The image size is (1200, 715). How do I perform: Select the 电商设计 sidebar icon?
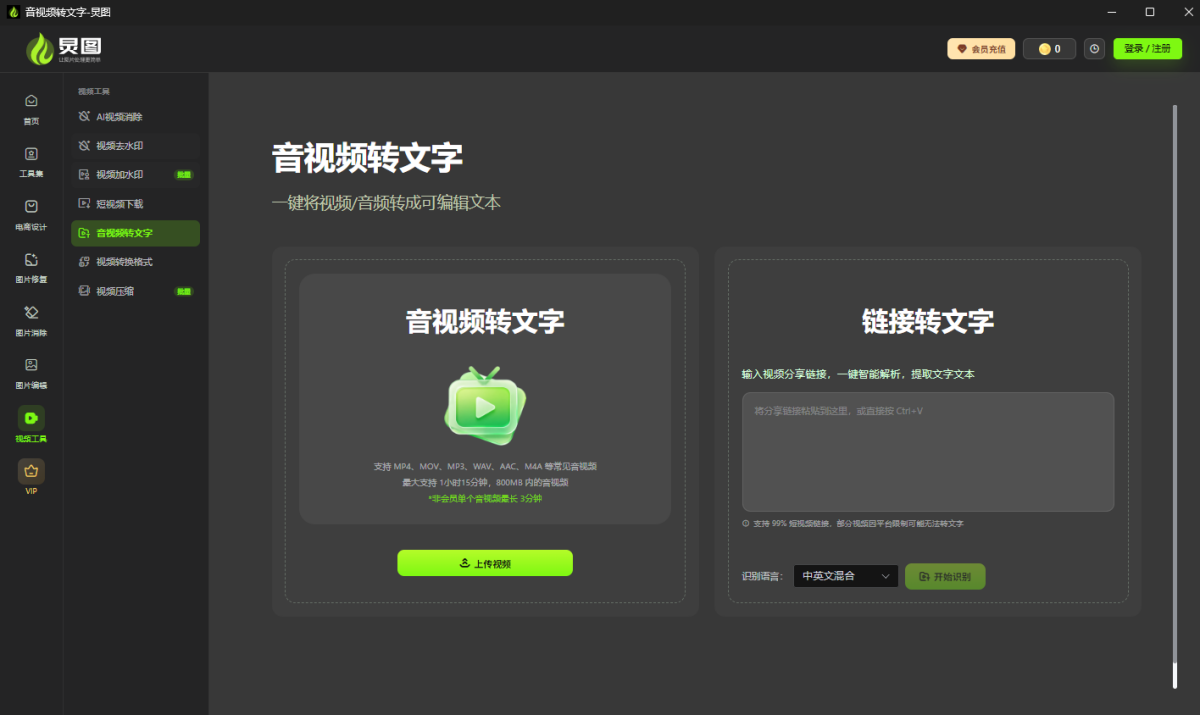(x=31, y=207)
